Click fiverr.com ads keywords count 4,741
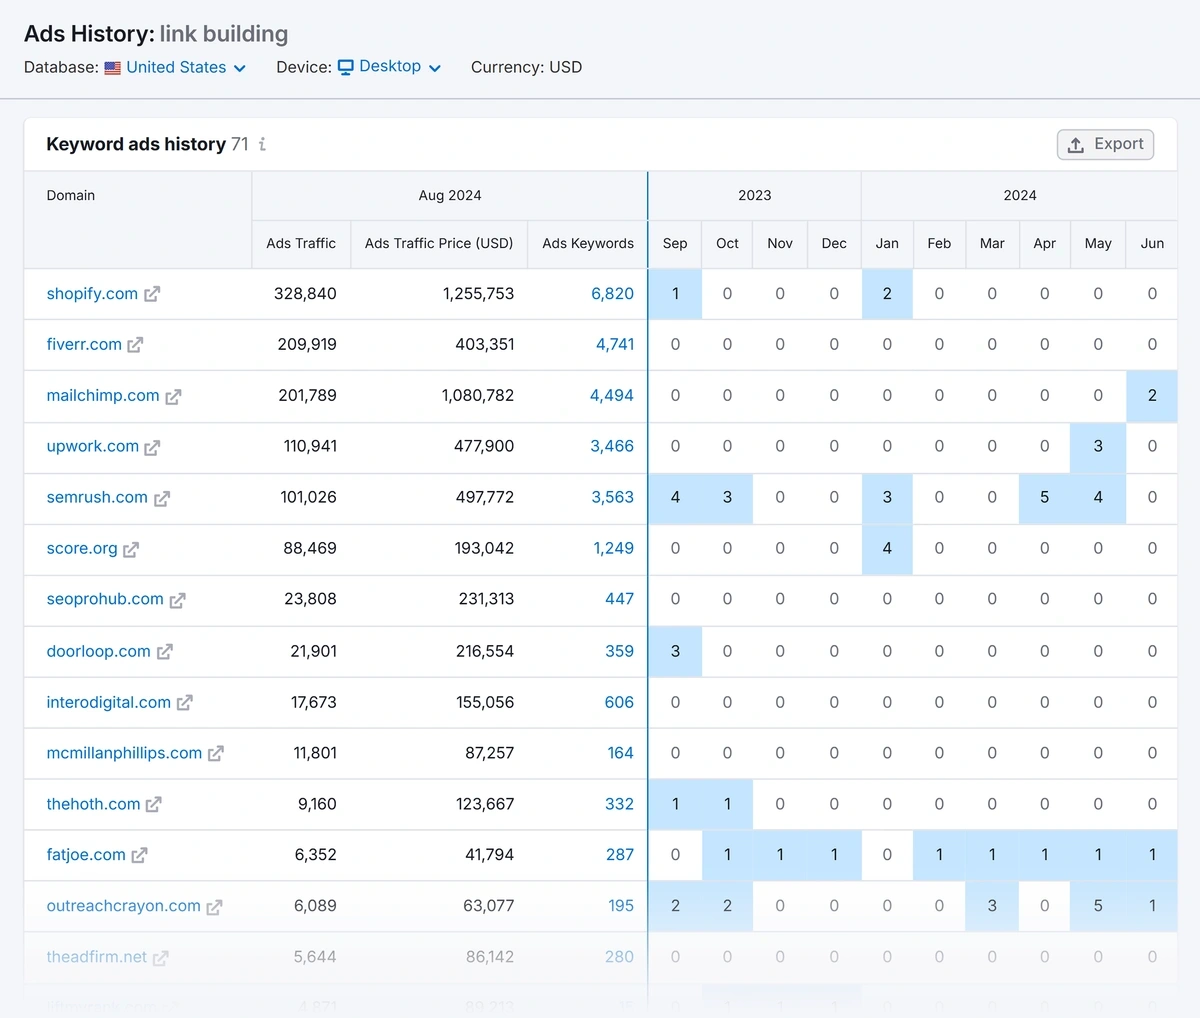Image resolution: width=1200 pixels, height=1018 pixels. (x=615, y=344)
